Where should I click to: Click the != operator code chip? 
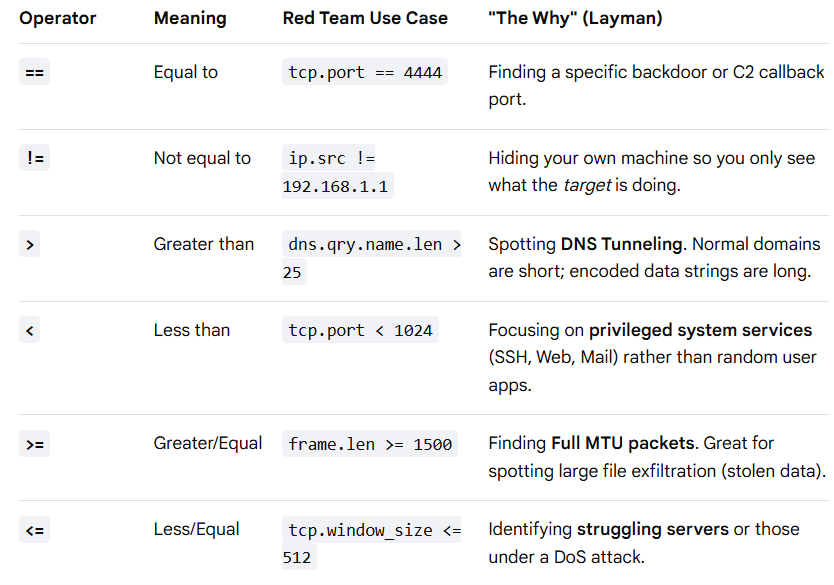[35, 158]
